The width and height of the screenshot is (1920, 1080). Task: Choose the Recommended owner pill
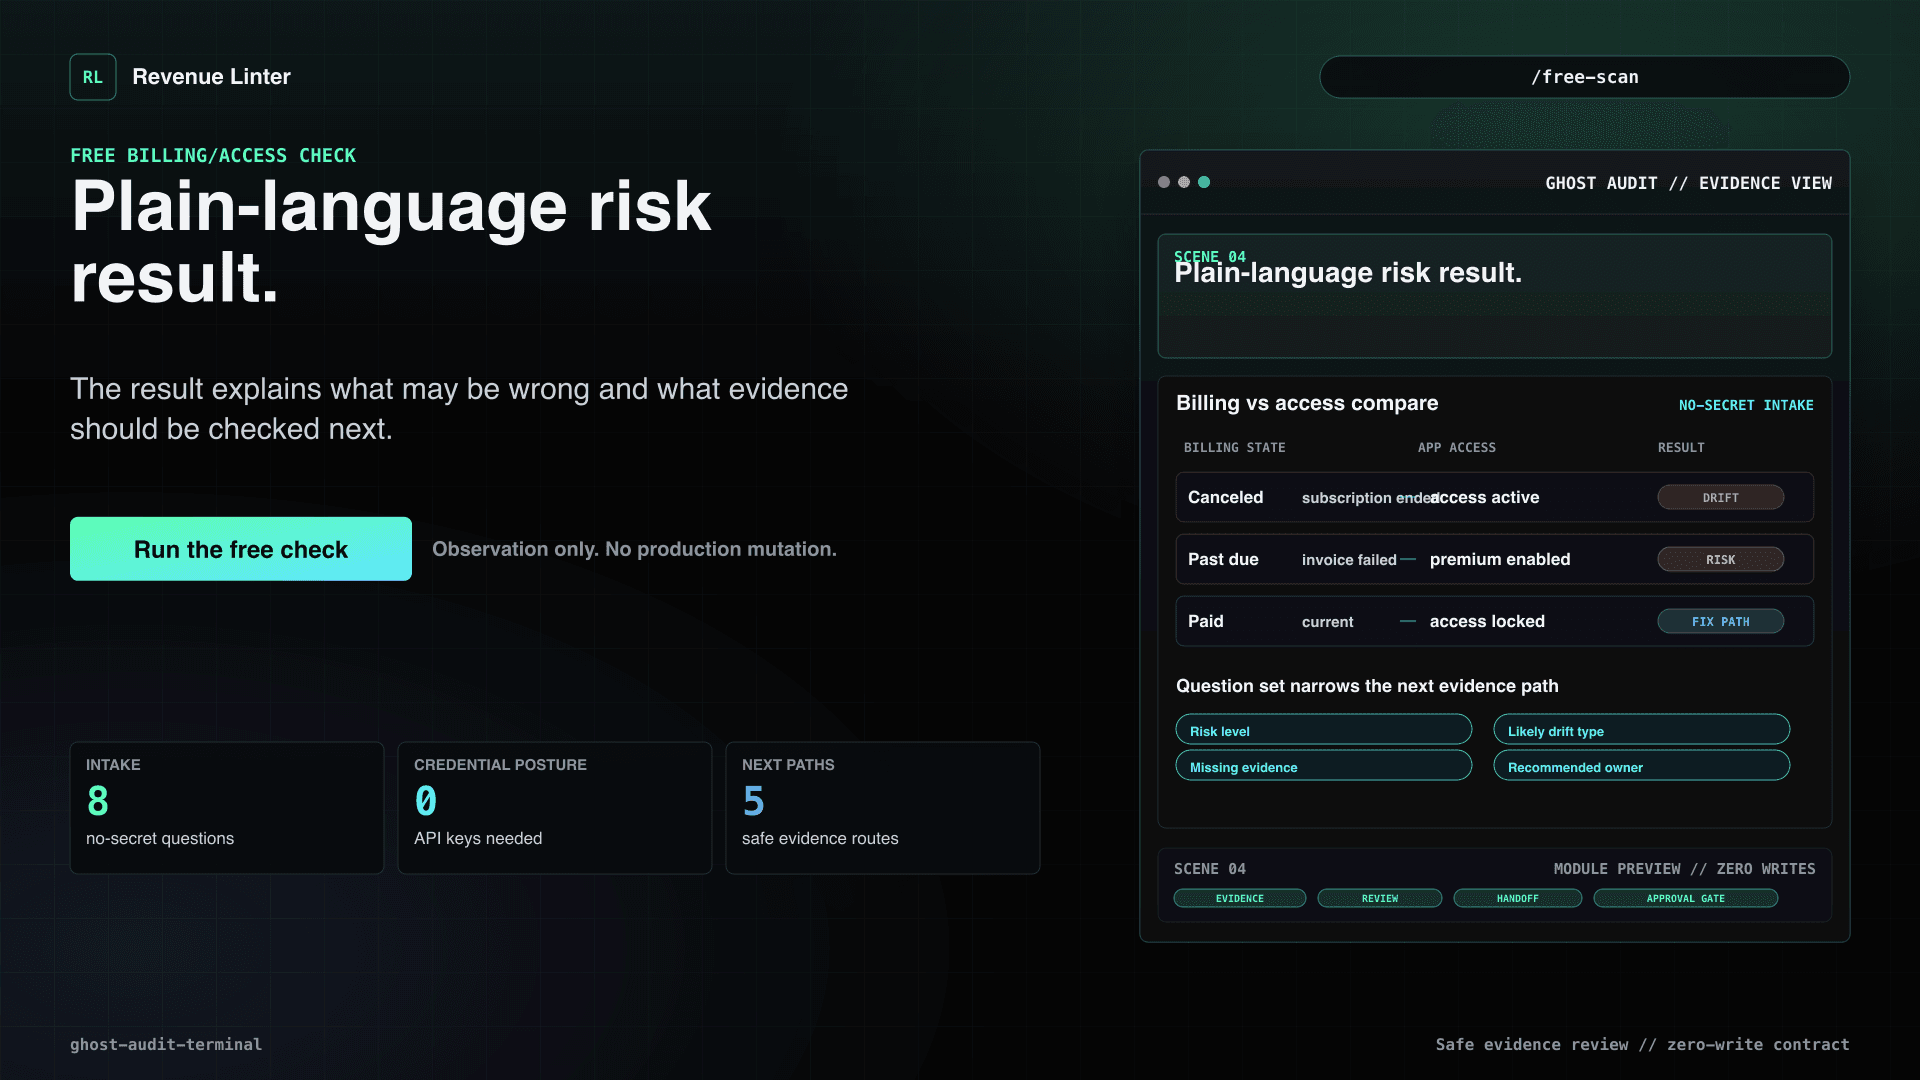(x=1641, y=766)
